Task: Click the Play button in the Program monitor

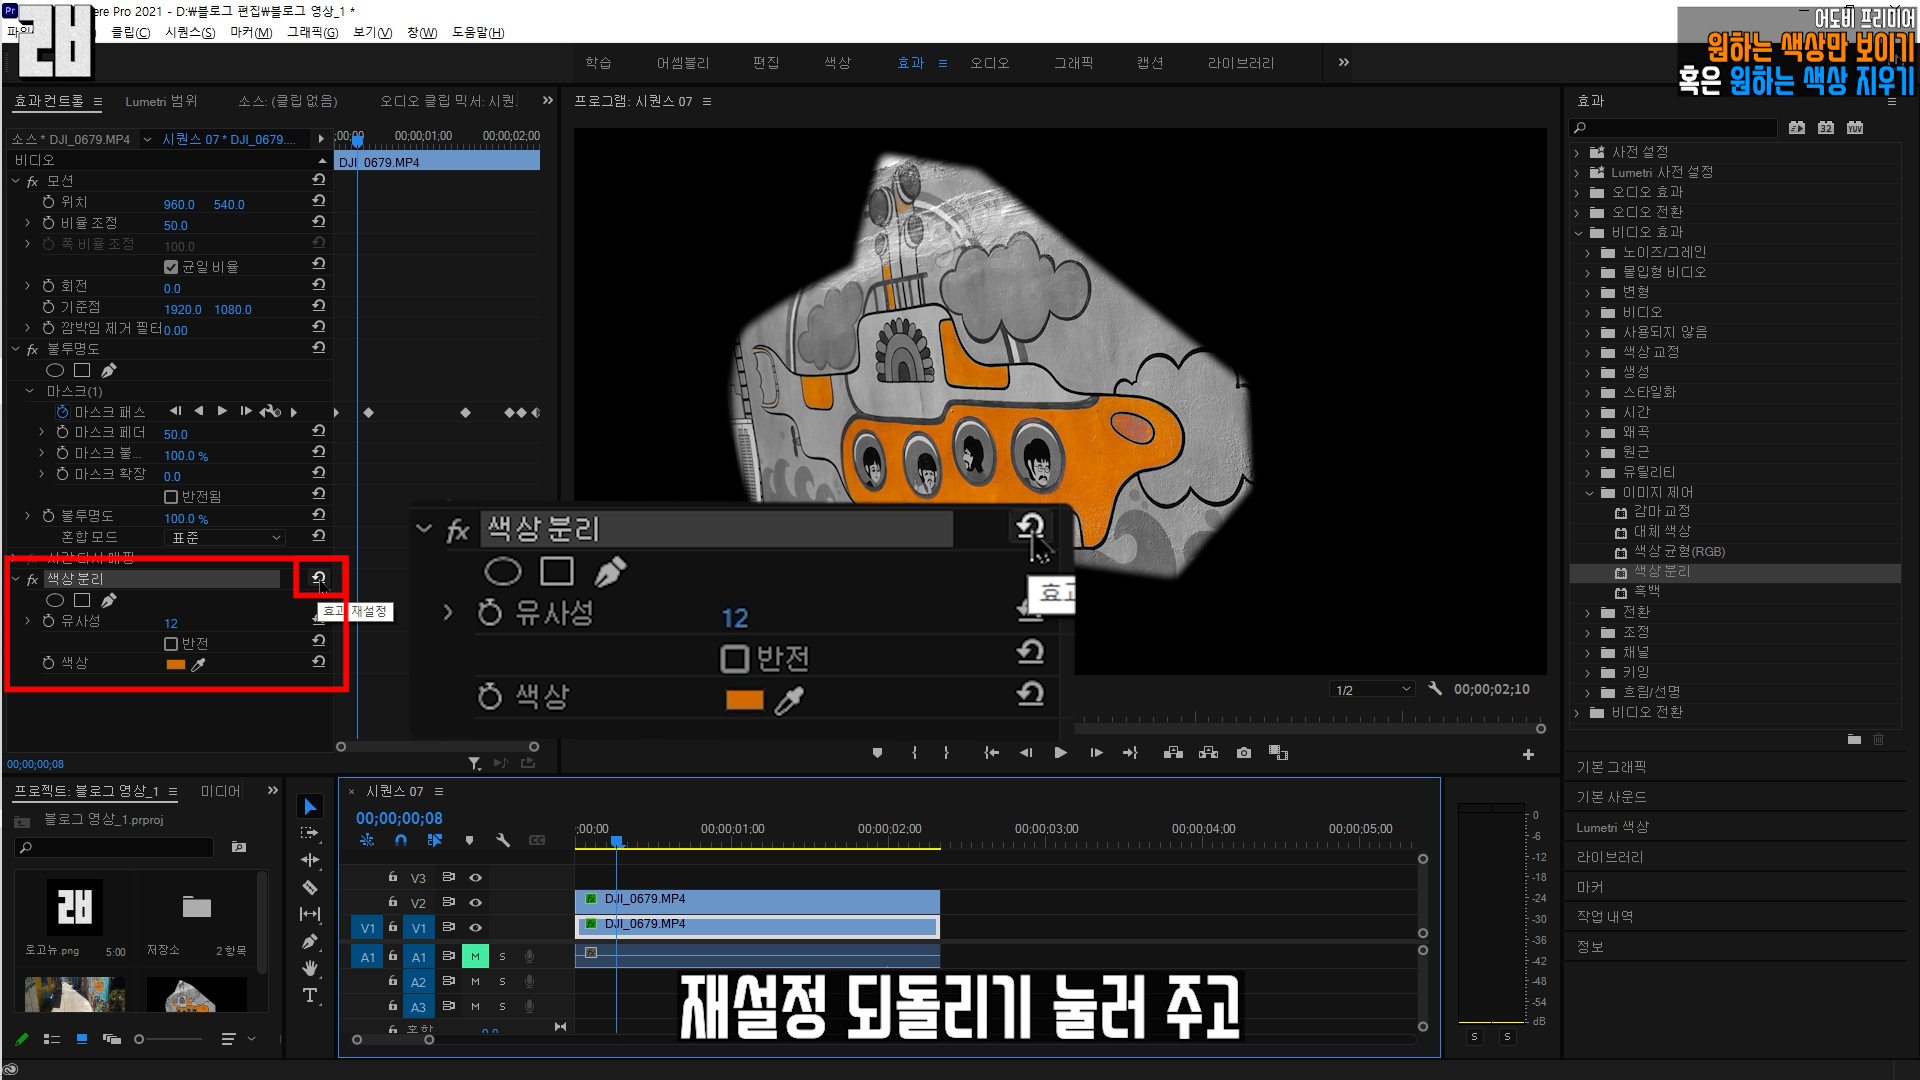Action: tap(1060, 753)
